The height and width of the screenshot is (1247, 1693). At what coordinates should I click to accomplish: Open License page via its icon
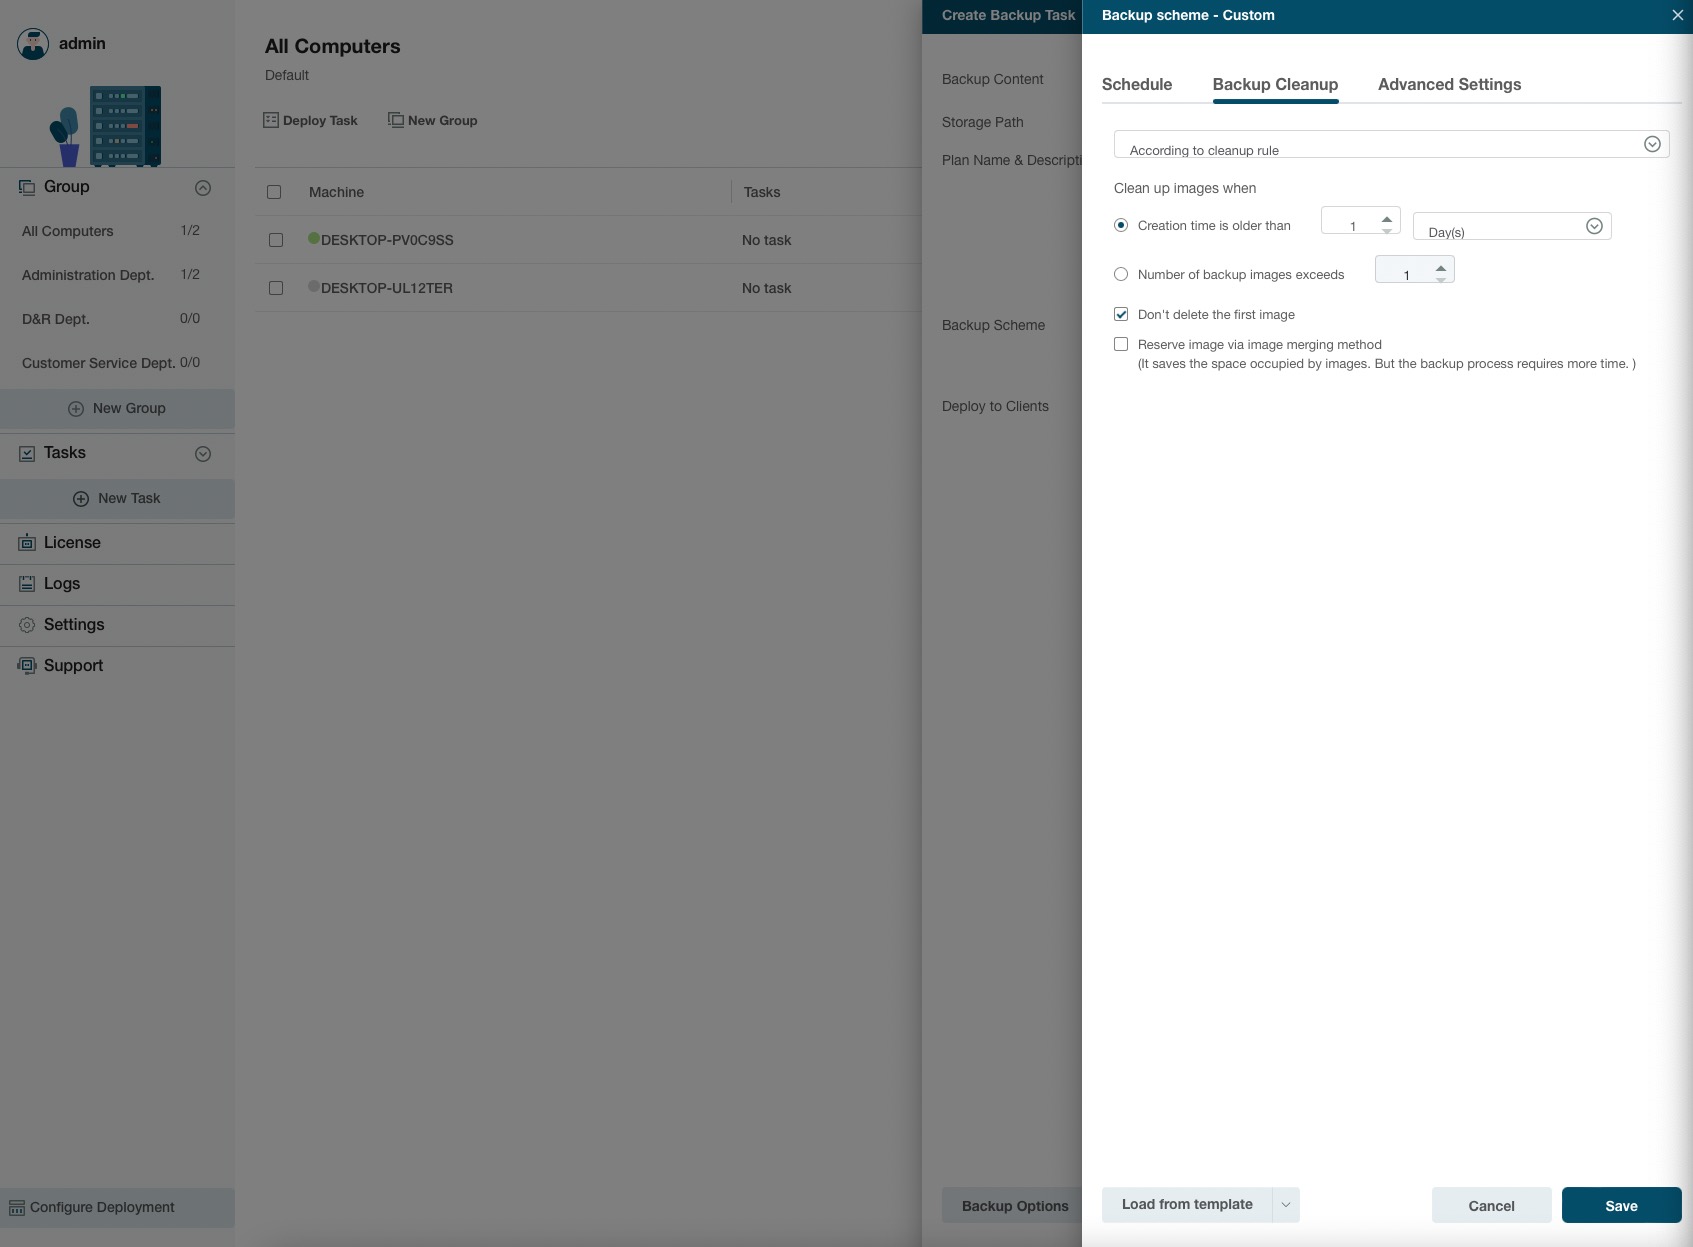pyautogui.click(x=27, y=543)
